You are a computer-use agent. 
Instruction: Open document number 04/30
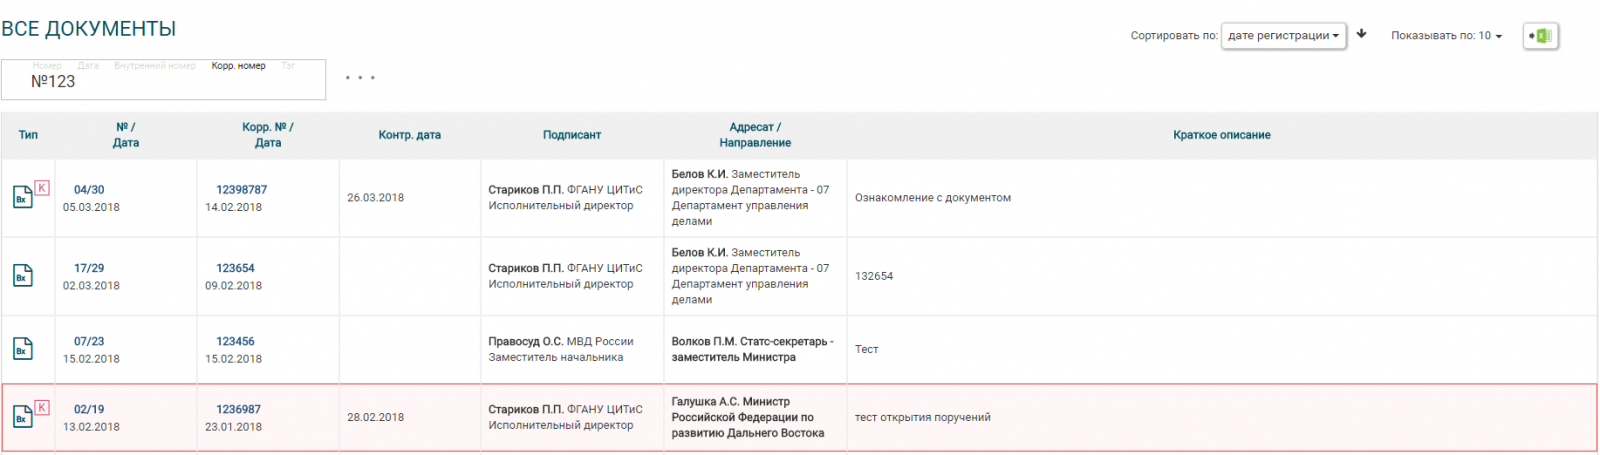(89, 190)
